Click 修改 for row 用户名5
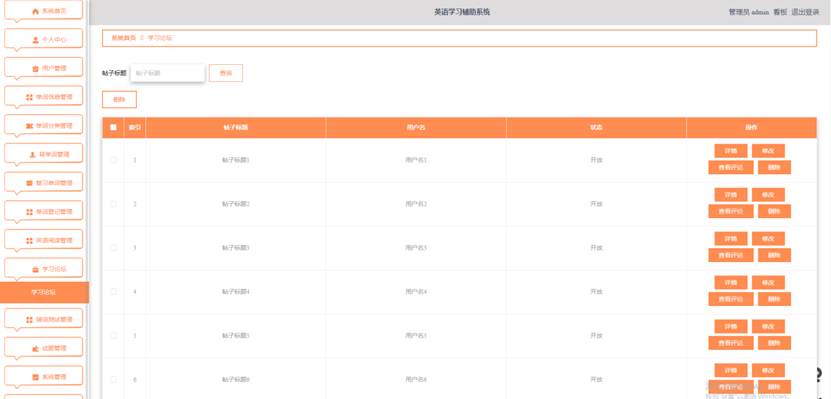The height and width of the screenshot is (399, 831). tap(768, 327)
